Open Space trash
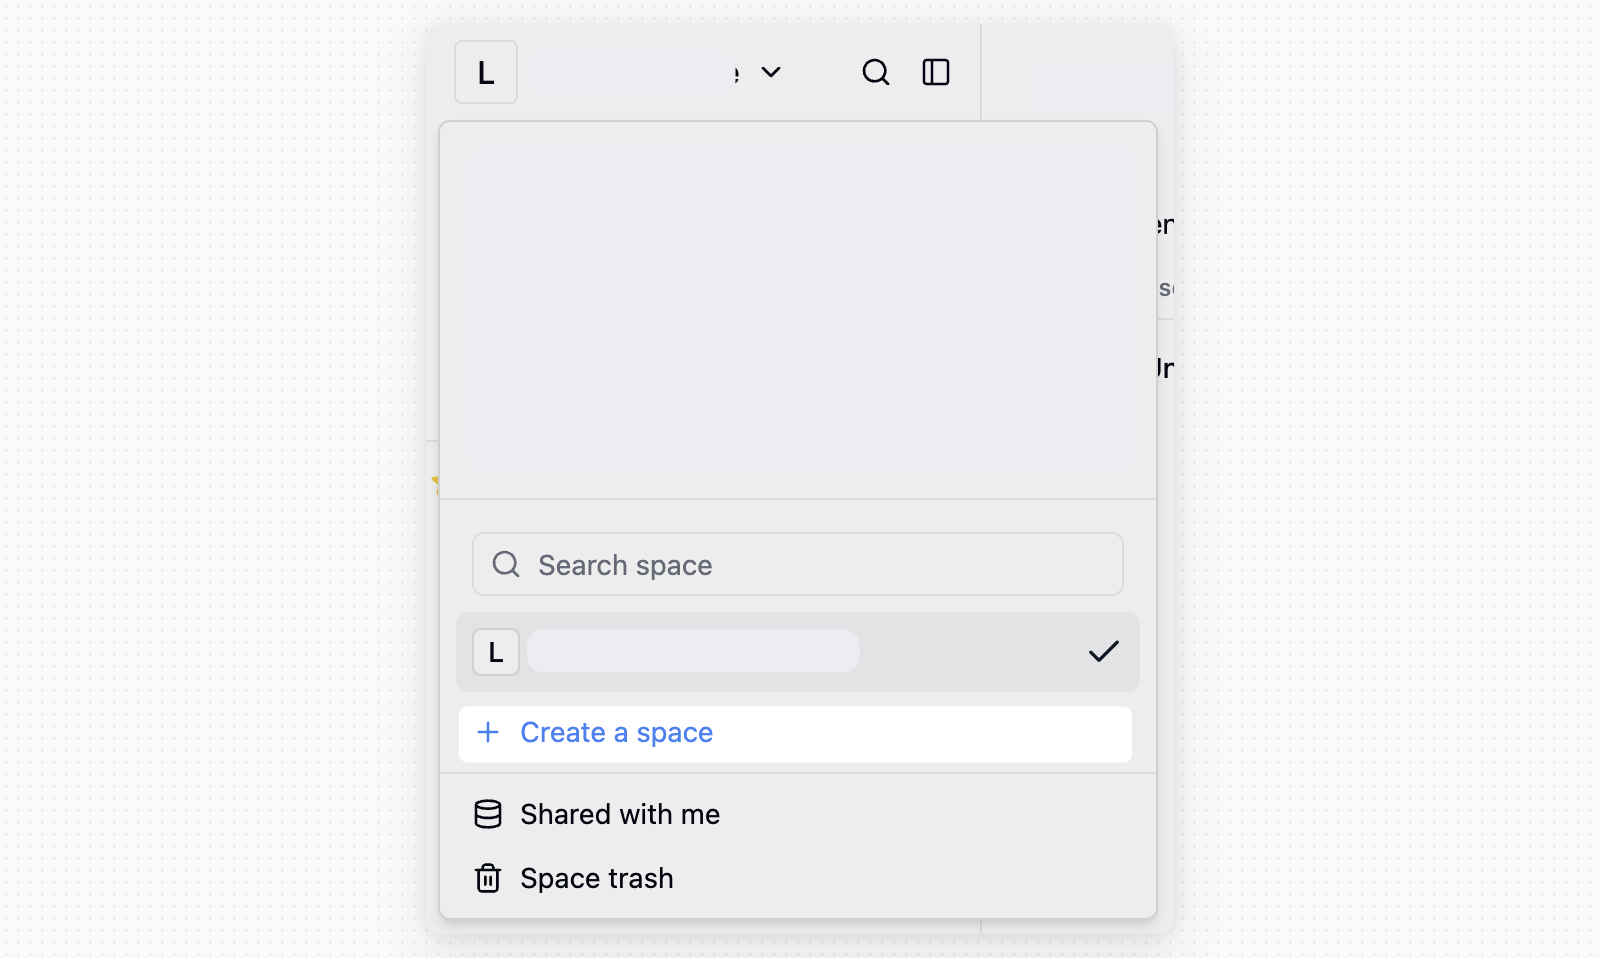 point(798,878)
